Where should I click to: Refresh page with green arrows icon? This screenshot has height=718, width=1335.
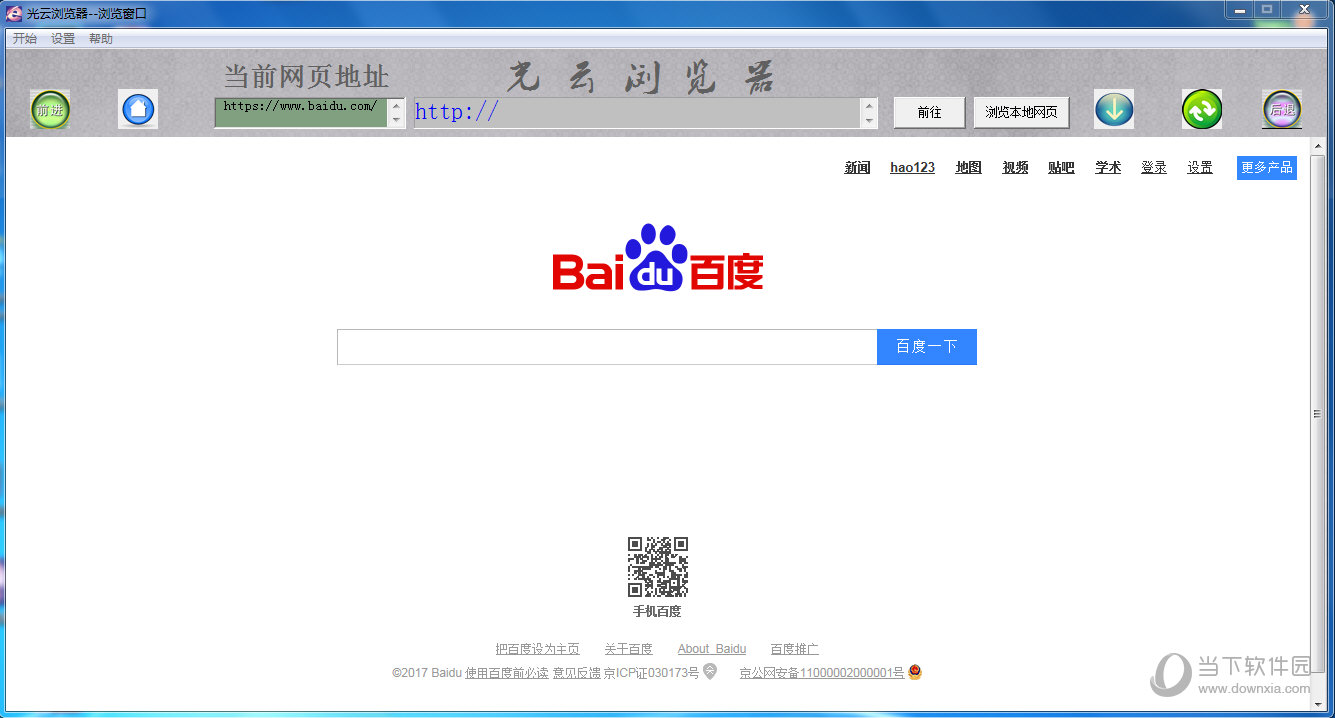[x=1202, y=109]
